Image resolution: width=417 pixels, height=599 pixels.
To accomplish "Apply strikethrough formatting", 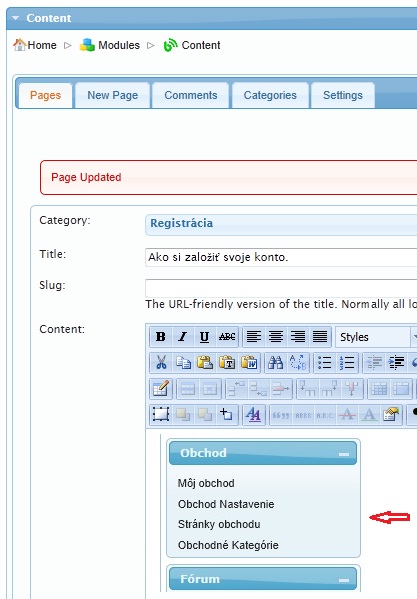I will click(227, 337).
